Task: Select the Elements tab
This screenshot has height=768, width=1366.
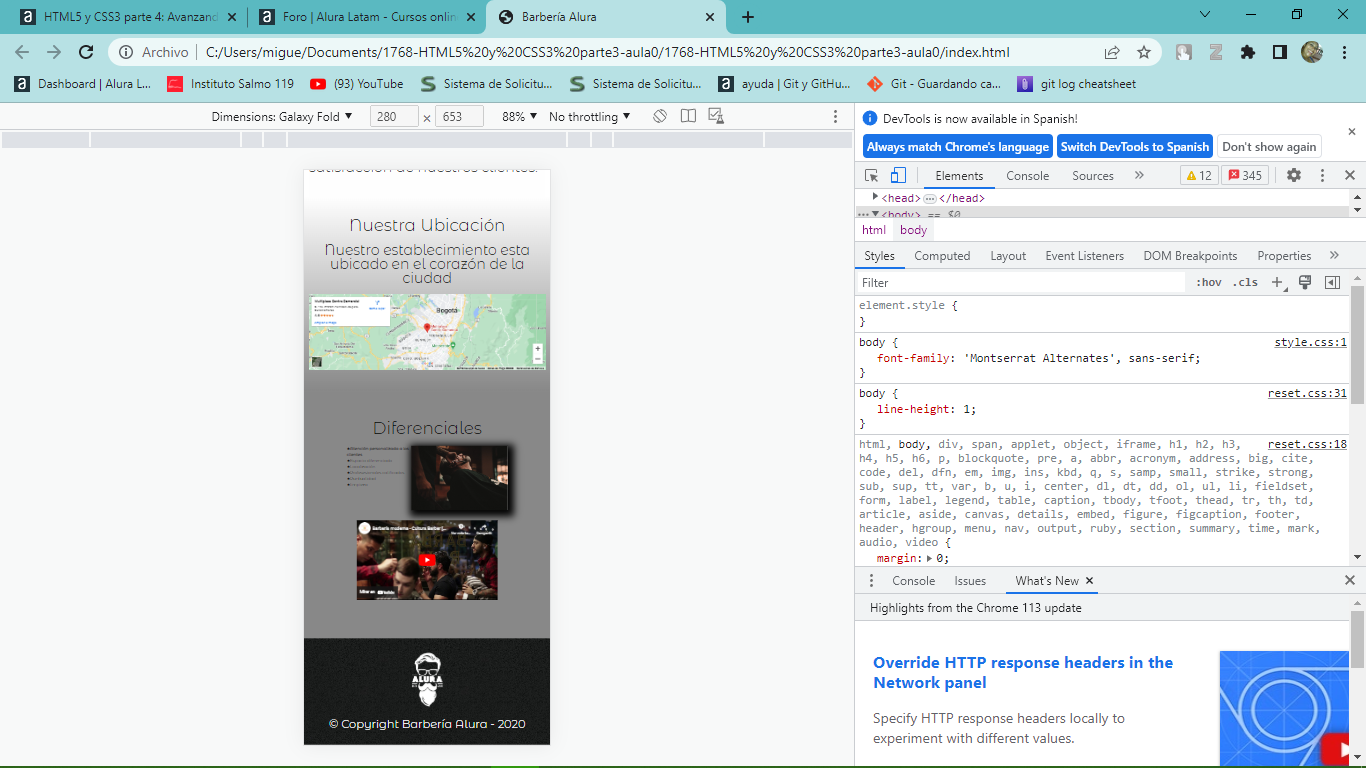Action: 959,175
